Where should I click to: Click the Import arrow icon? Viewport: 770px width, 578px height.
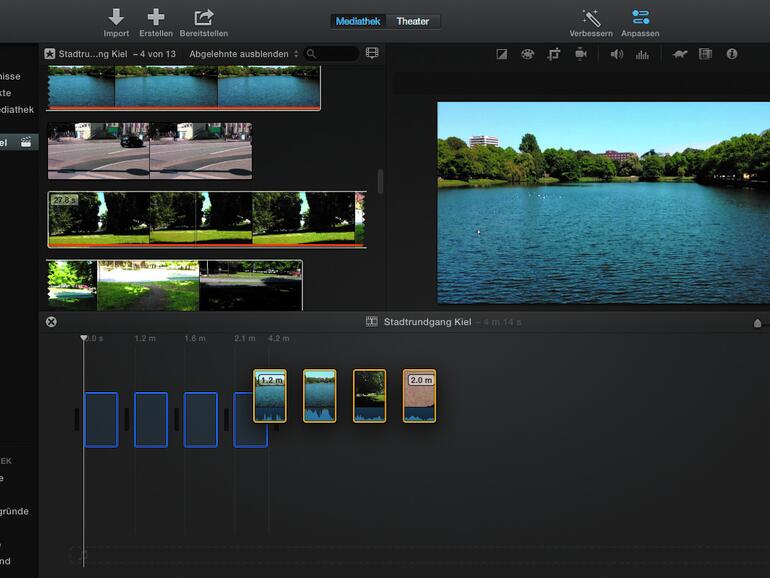116,17
